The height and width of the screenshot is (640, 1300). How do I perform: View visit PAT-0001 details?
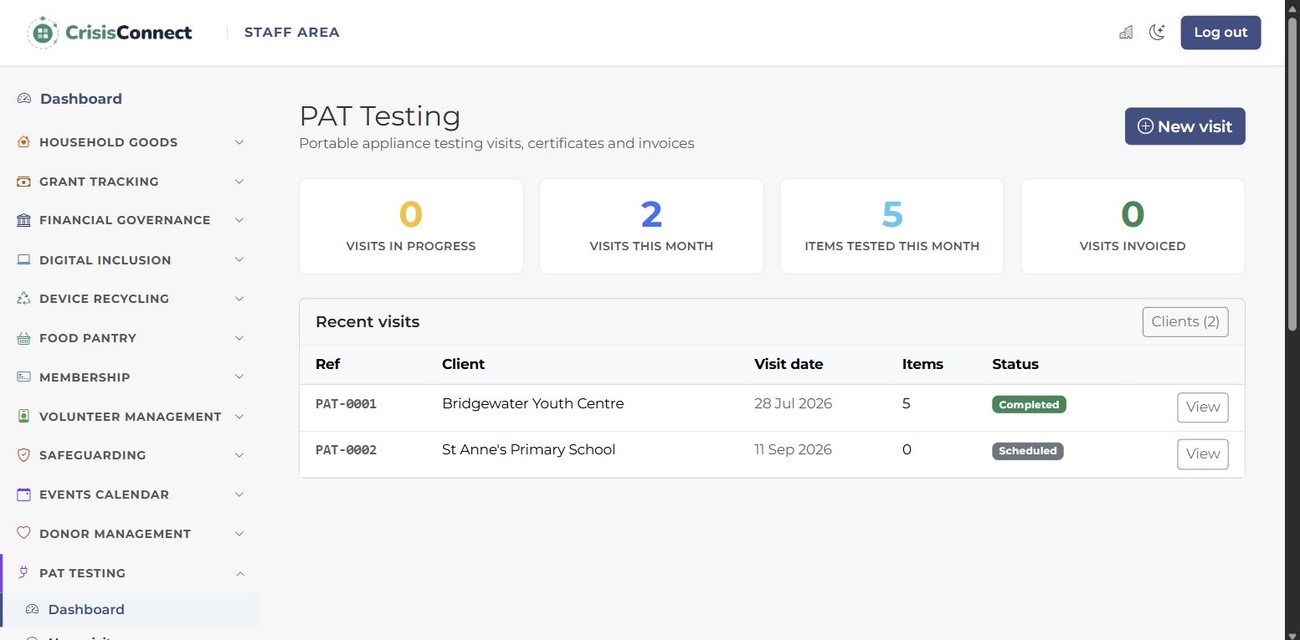[x=1202, y=407]
